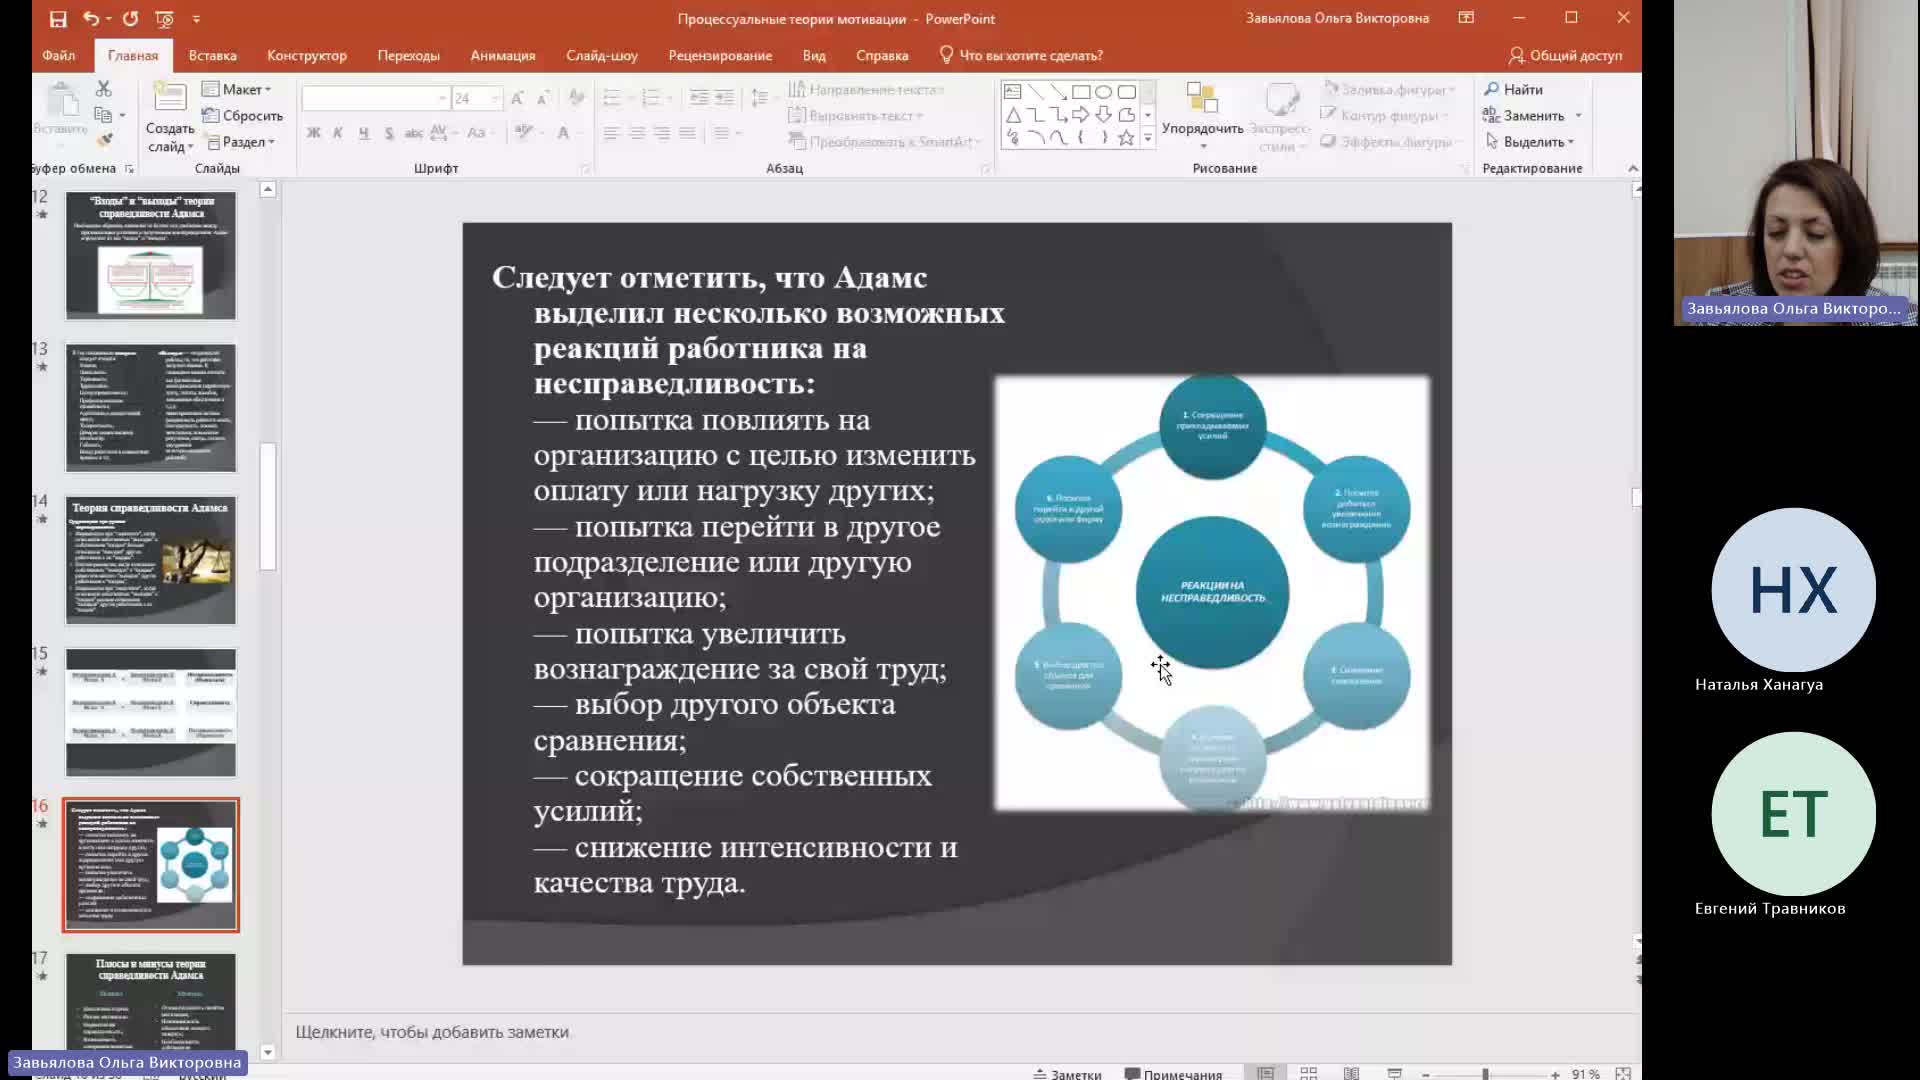Click the 'Что вы хотите сделать?' search box
Image resolution: width=1920 pixels, height=1080 pixels.
click(x=1021, y=55)
